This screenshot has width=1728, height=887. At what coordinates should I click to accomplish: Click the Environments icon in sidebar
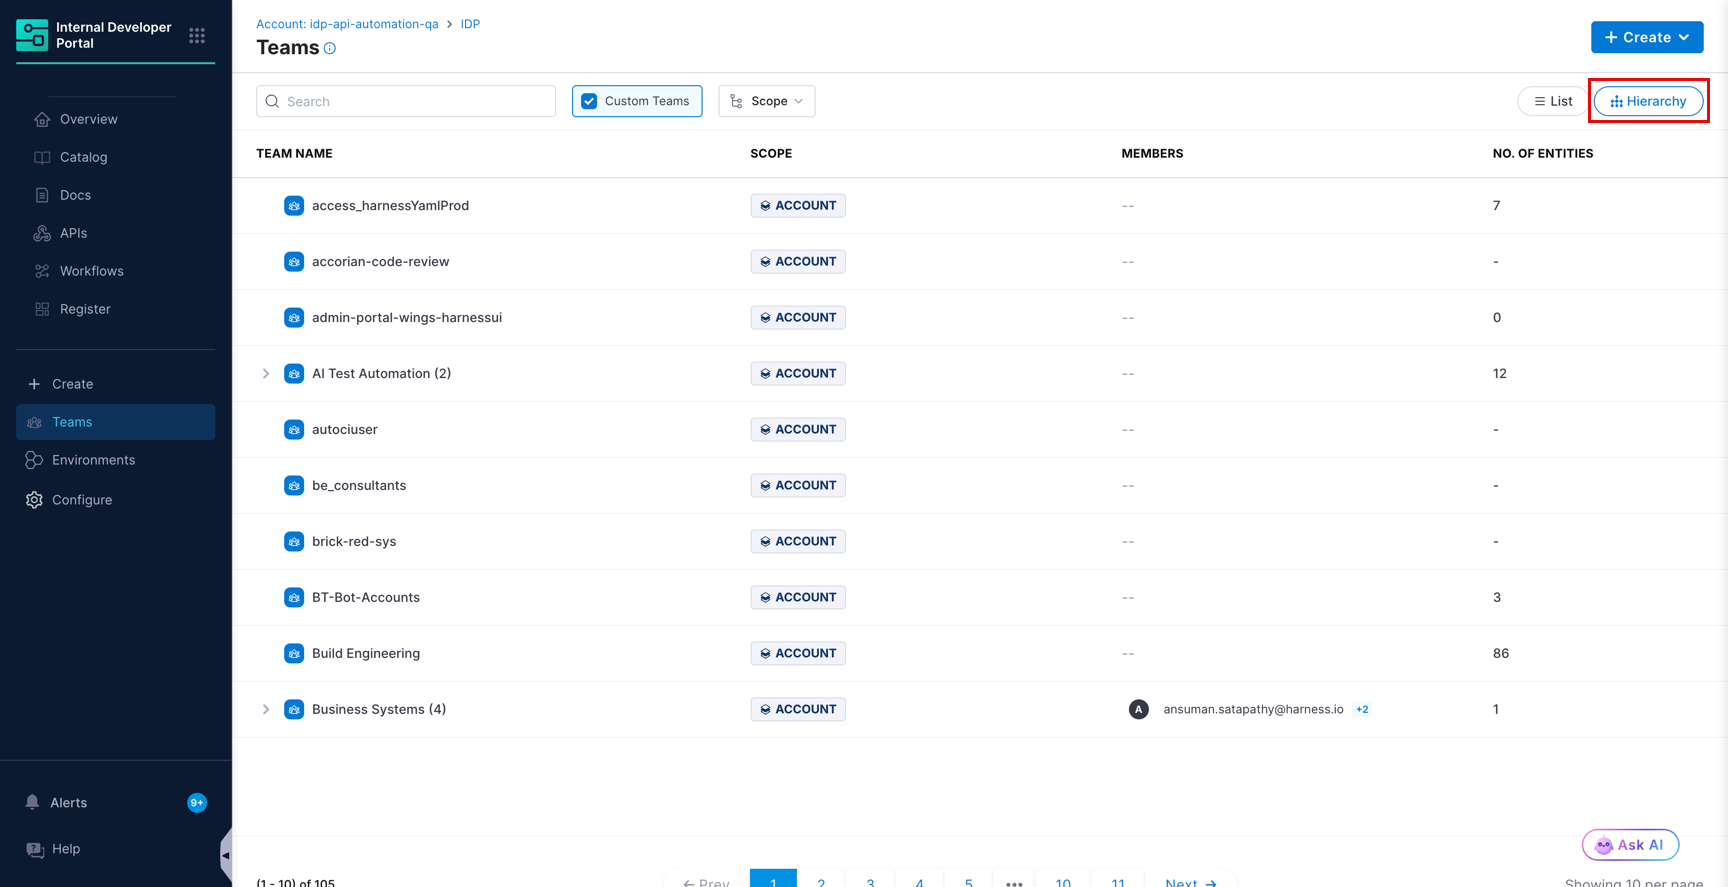[34, 460]
